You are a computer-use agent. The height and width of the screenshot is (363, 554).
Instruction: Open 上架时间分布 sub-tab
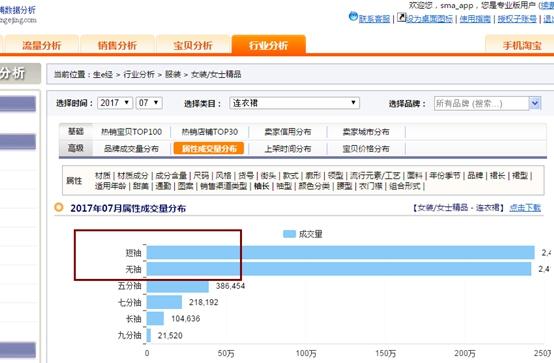288,148
